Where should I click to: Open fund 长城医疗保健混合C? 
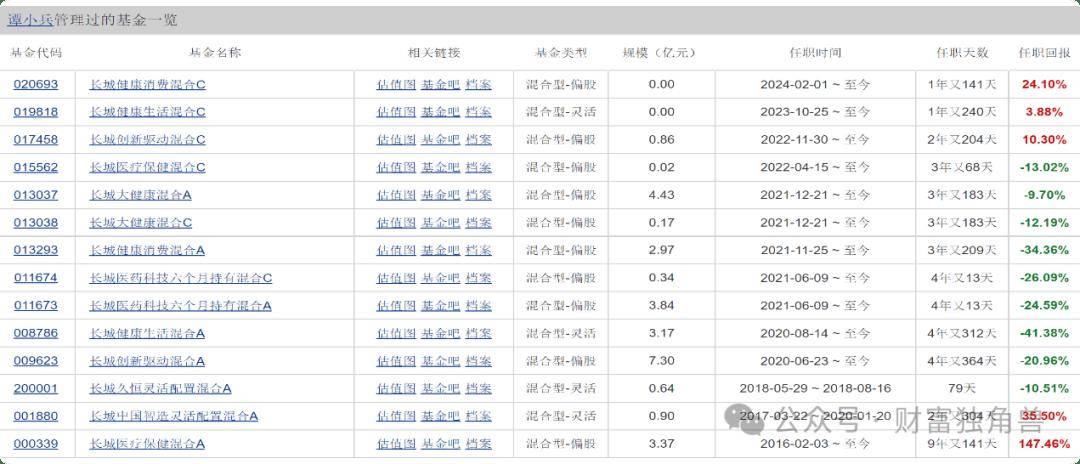coord(147,167)
